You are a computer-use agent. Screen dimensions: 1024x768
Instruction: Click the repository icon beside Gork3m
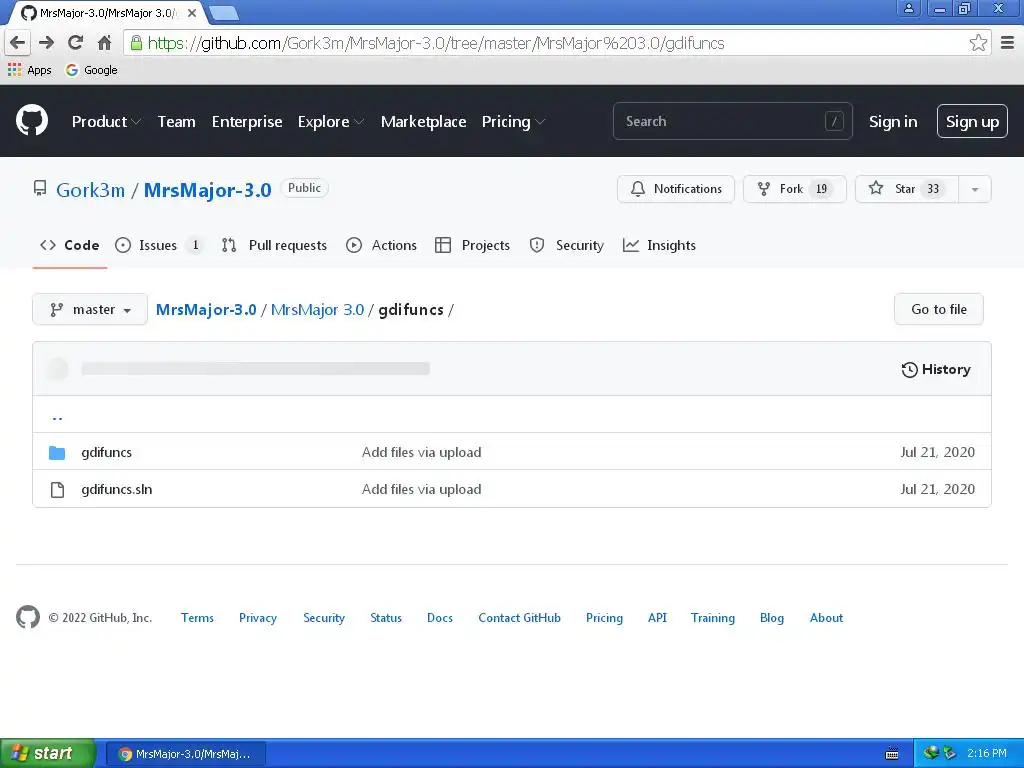click(40, 189)
